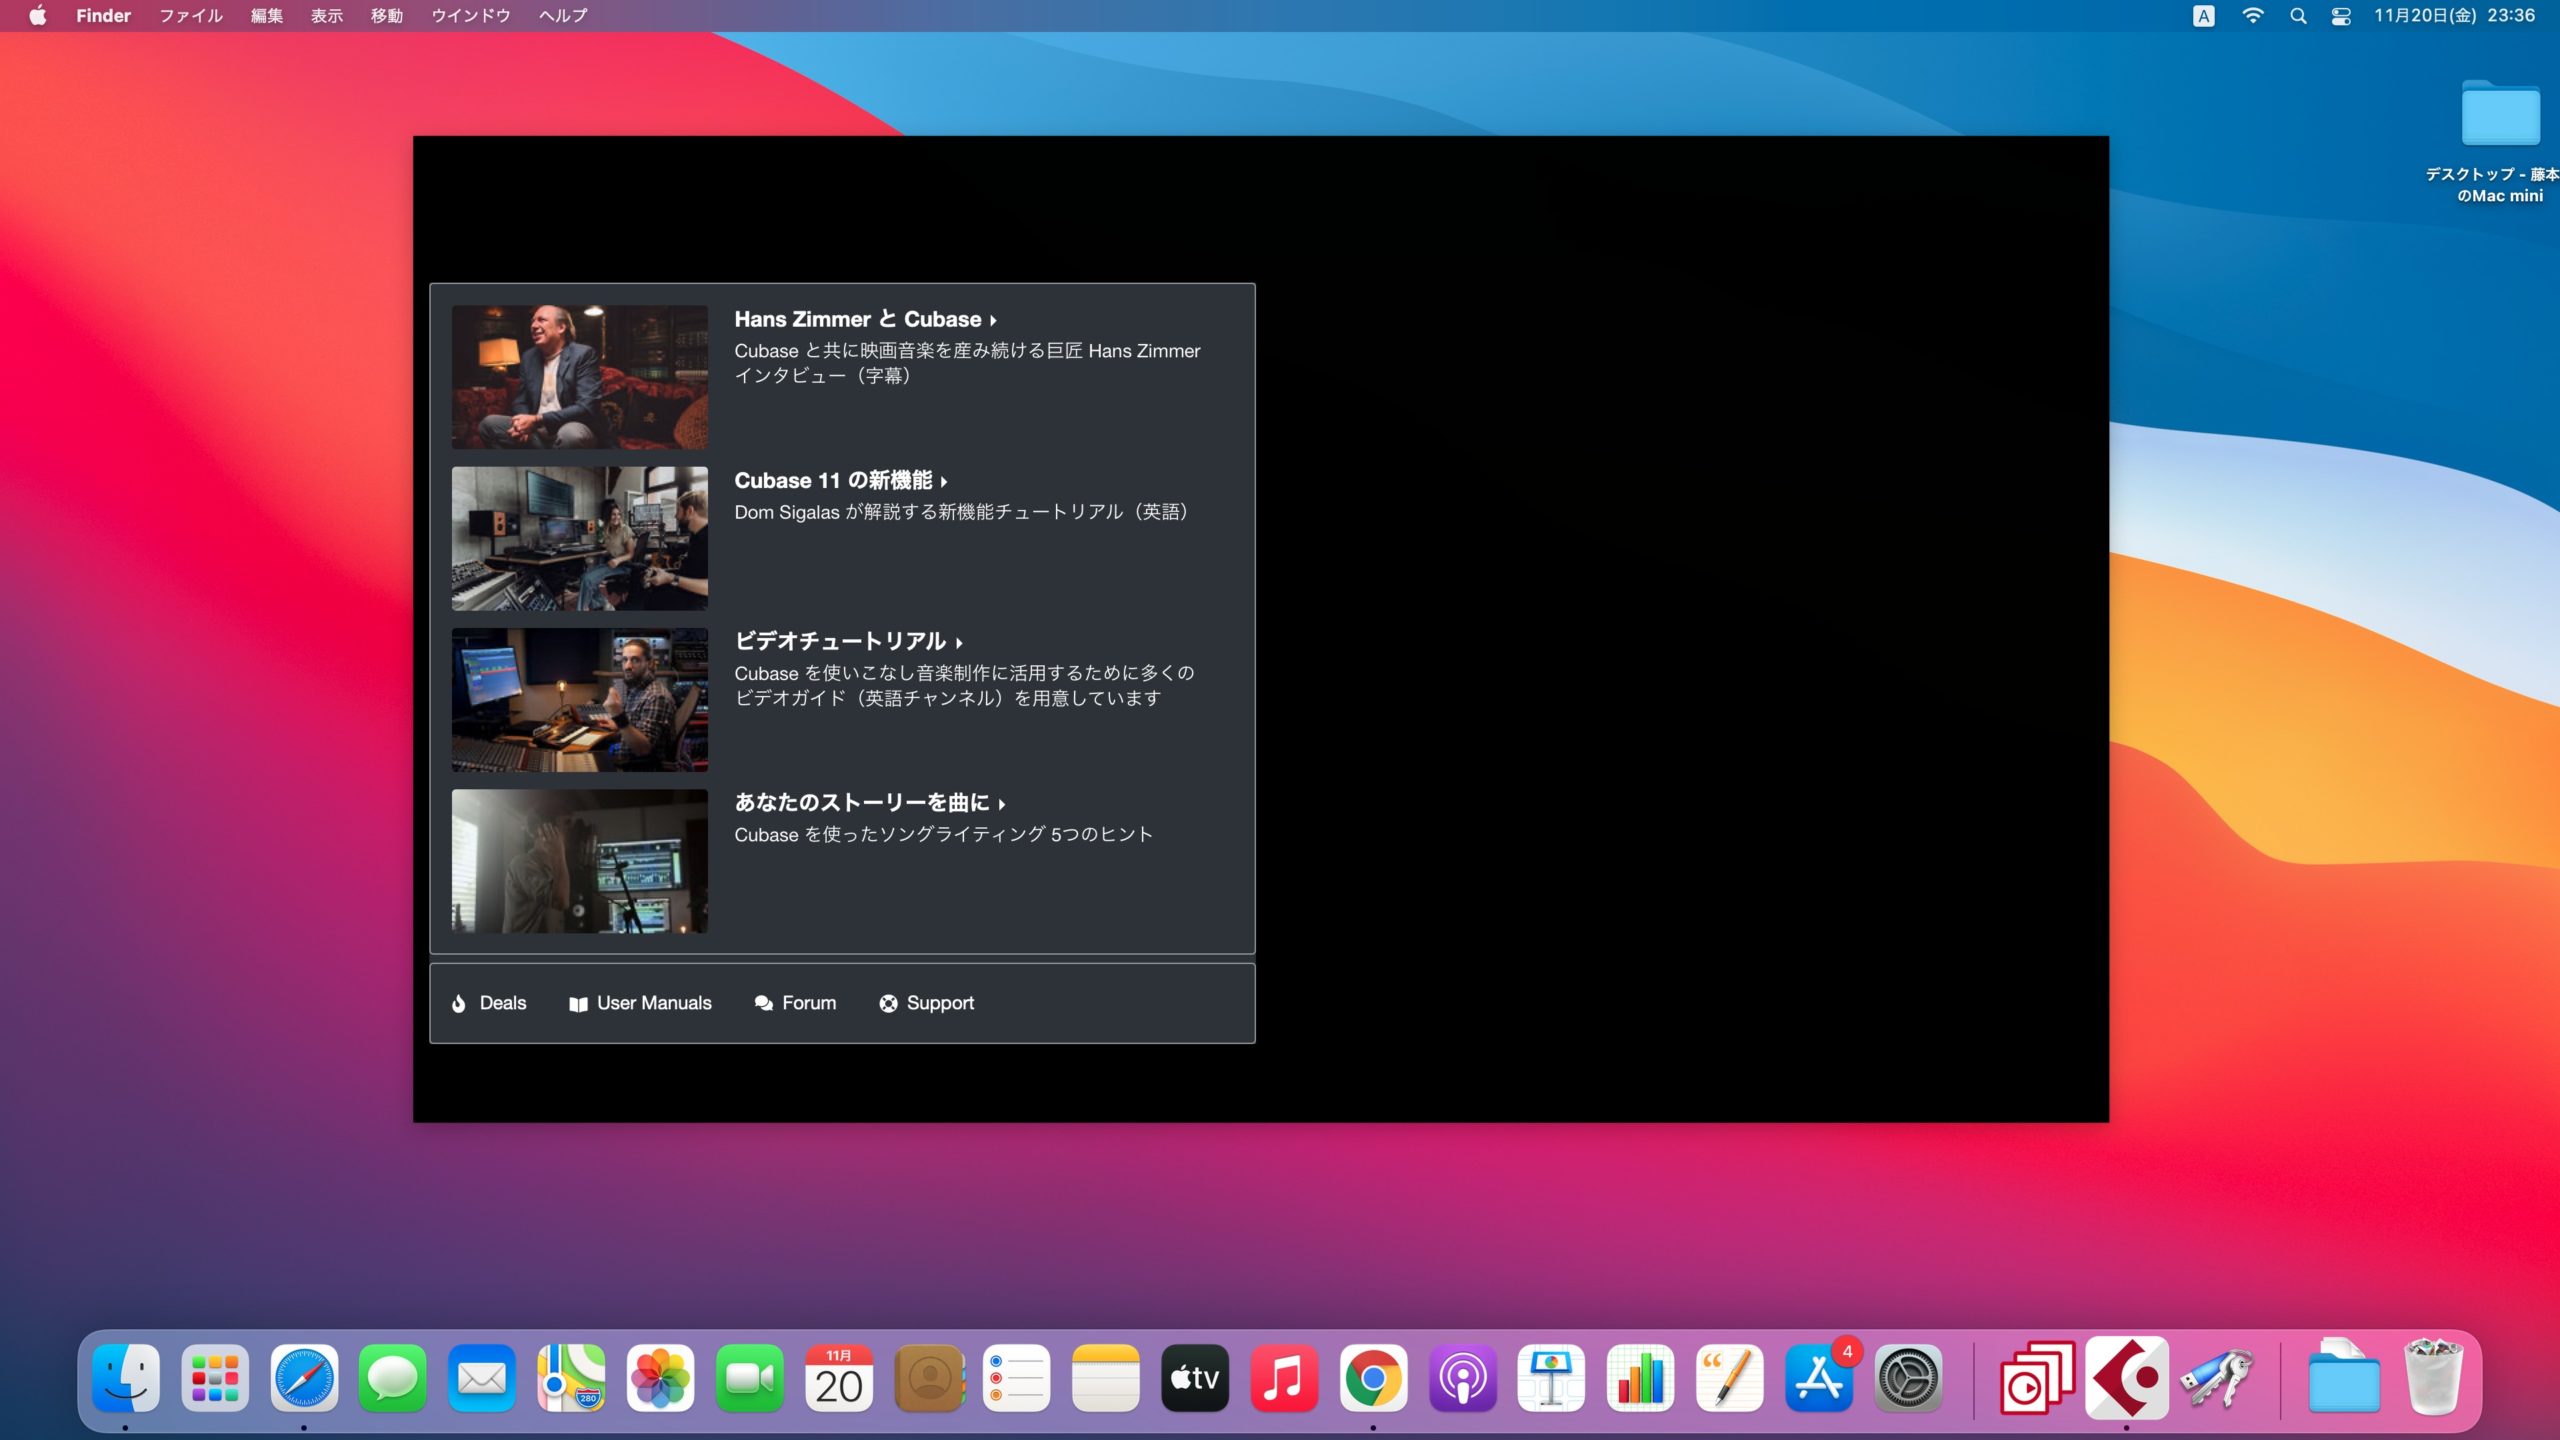This screenshot has height=1440, width=2560.
Task: Open Calendar in the Dock
Action: (x=838, y=1378)
